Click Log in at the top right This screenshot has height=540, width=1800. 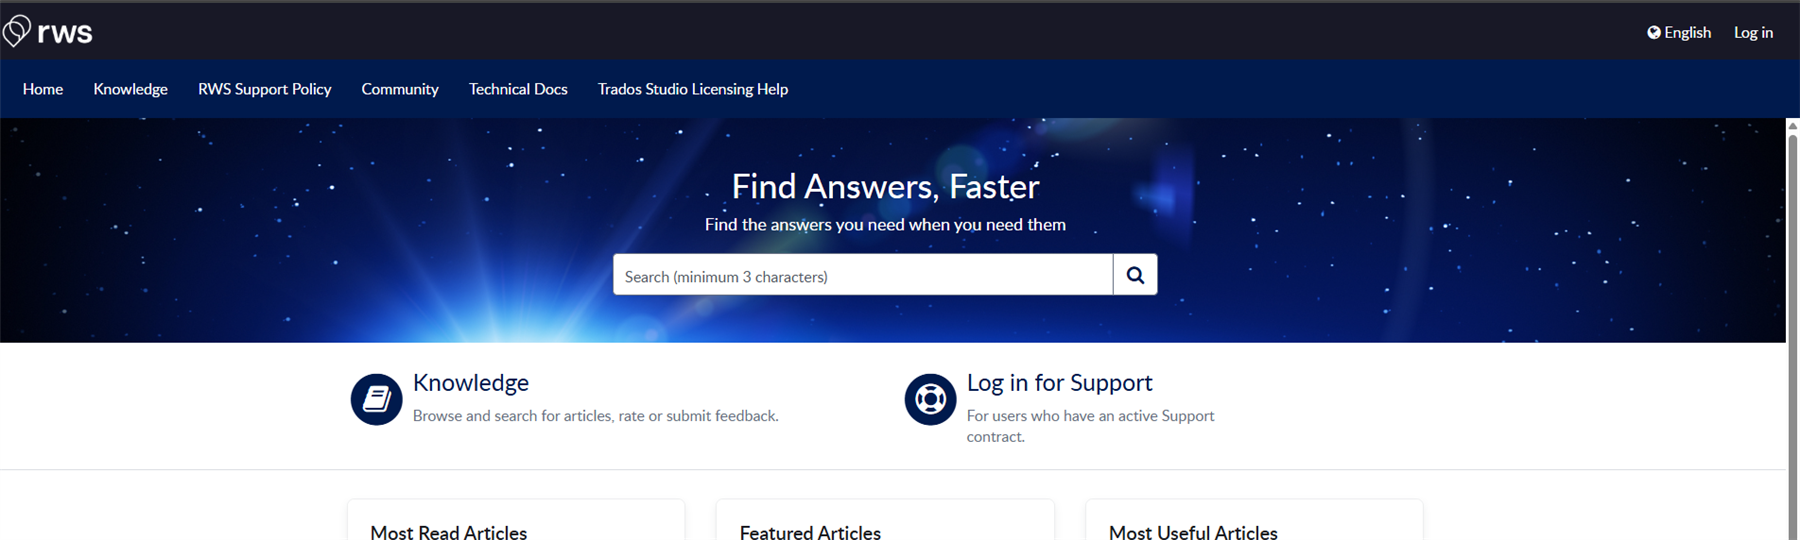(x=1753, y=33)
